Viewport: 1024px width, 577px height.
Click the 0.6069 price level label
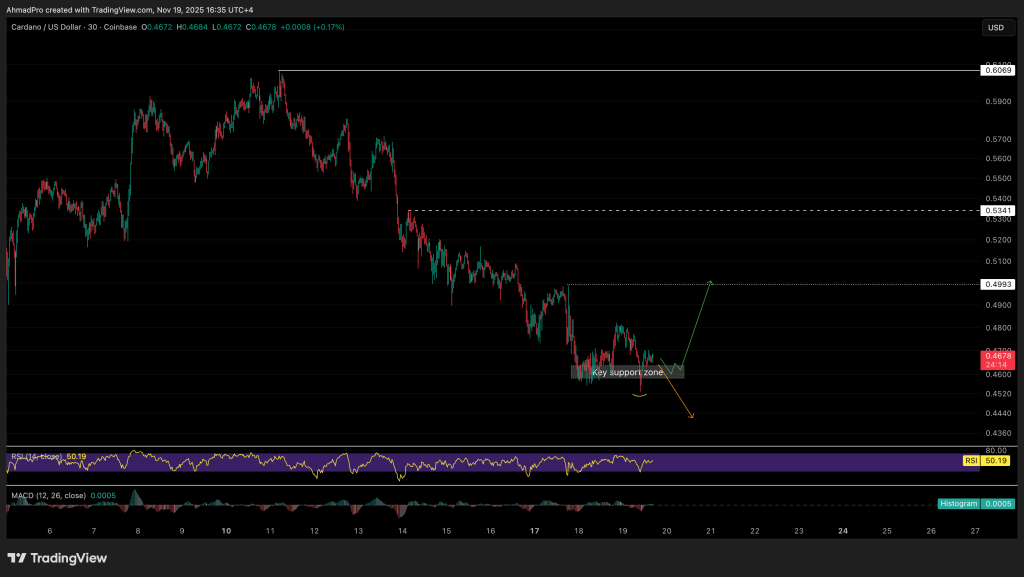(x=995, y=70)
